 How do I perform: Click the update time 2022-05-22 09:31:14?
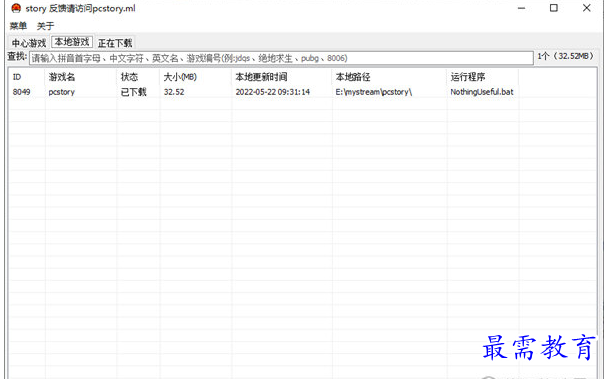[x=273, y=92]
